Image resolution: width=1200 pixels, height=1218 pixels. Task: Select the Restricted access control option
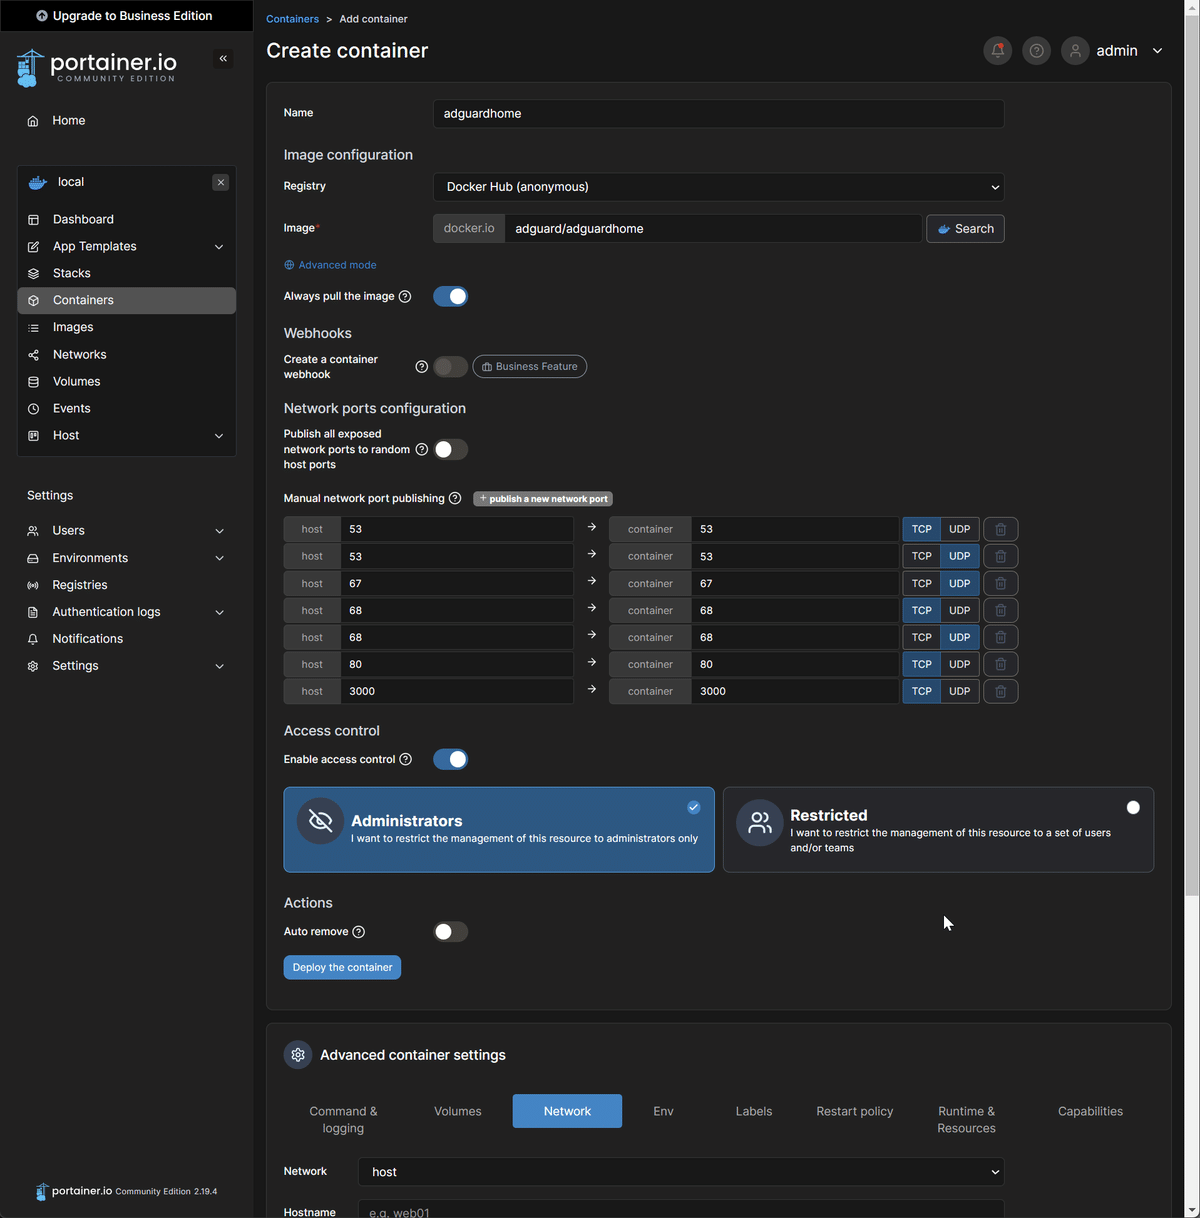pos(938,830)
